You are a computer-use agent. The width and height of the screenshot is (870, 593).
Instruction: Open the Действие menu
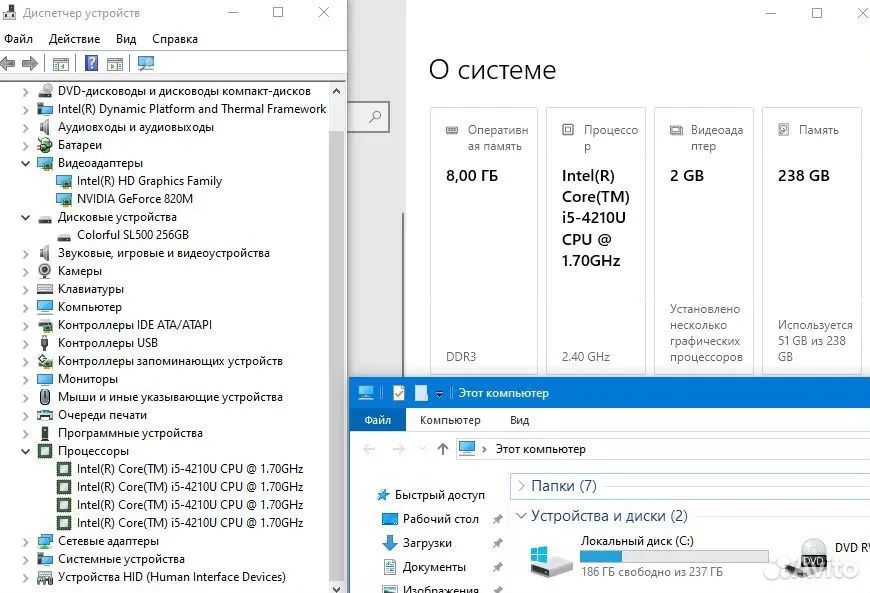pyautogui.click(x=74, y=39)
